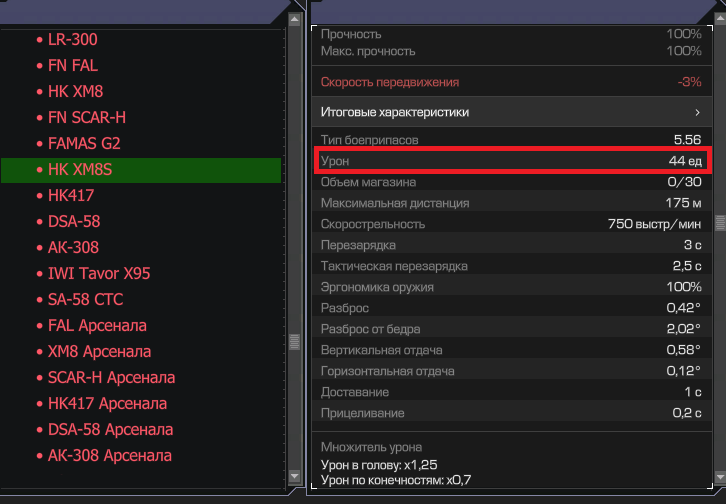Click the -3% movement speed value
The width and height of the screenshot is (726, 504).
click(689, 82)
